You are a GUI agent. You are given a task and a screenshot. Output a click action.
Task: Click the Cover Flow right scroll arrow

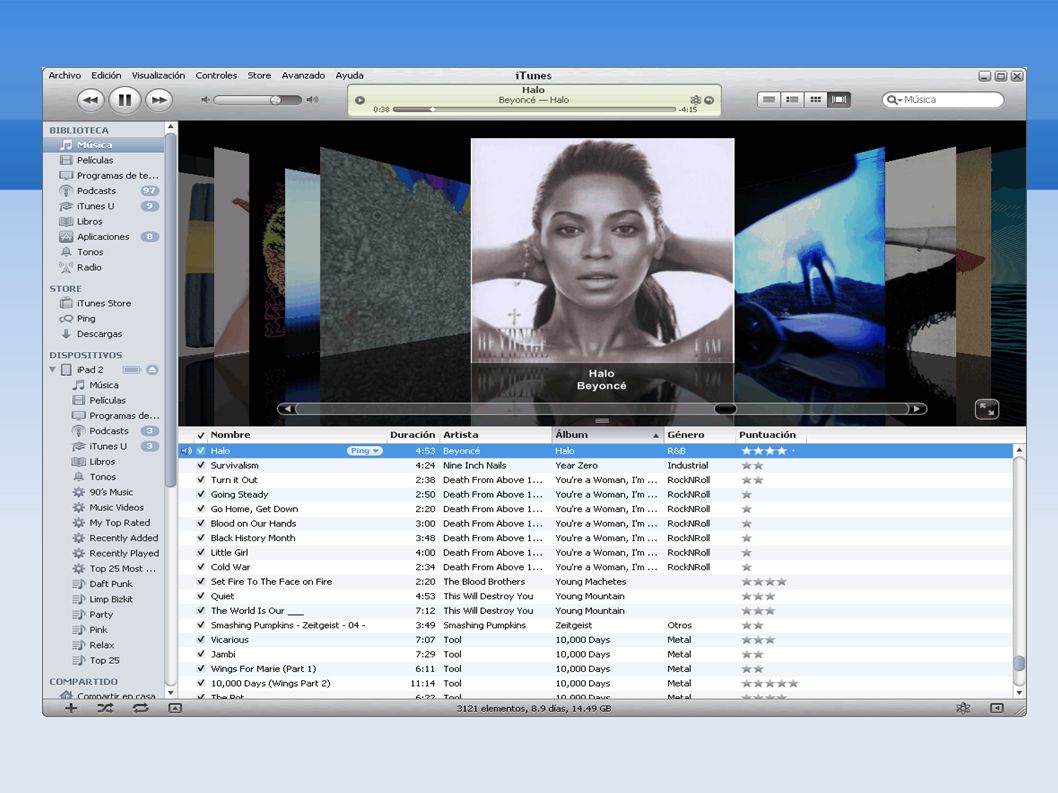917,409
